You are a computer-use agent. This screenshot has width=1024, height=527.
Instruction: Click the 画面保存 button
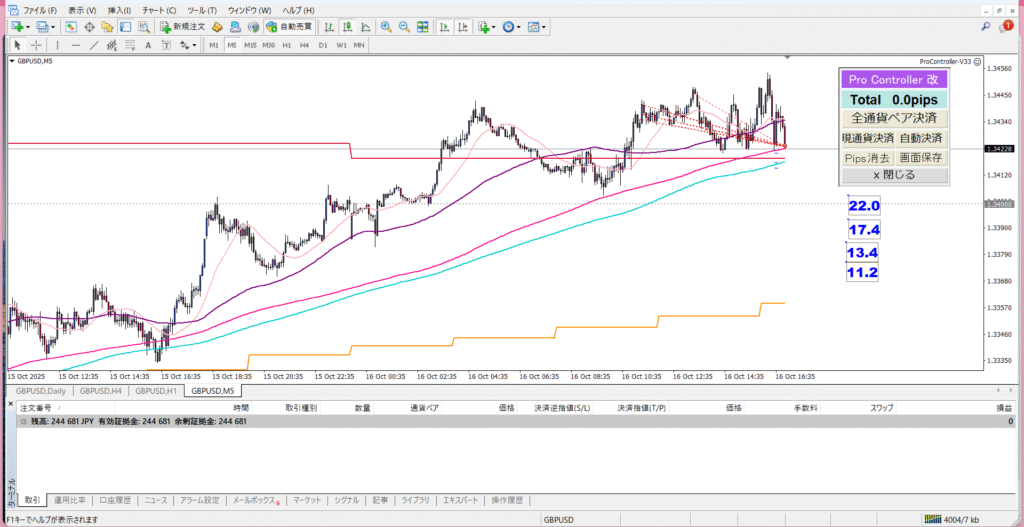(919, 157)
